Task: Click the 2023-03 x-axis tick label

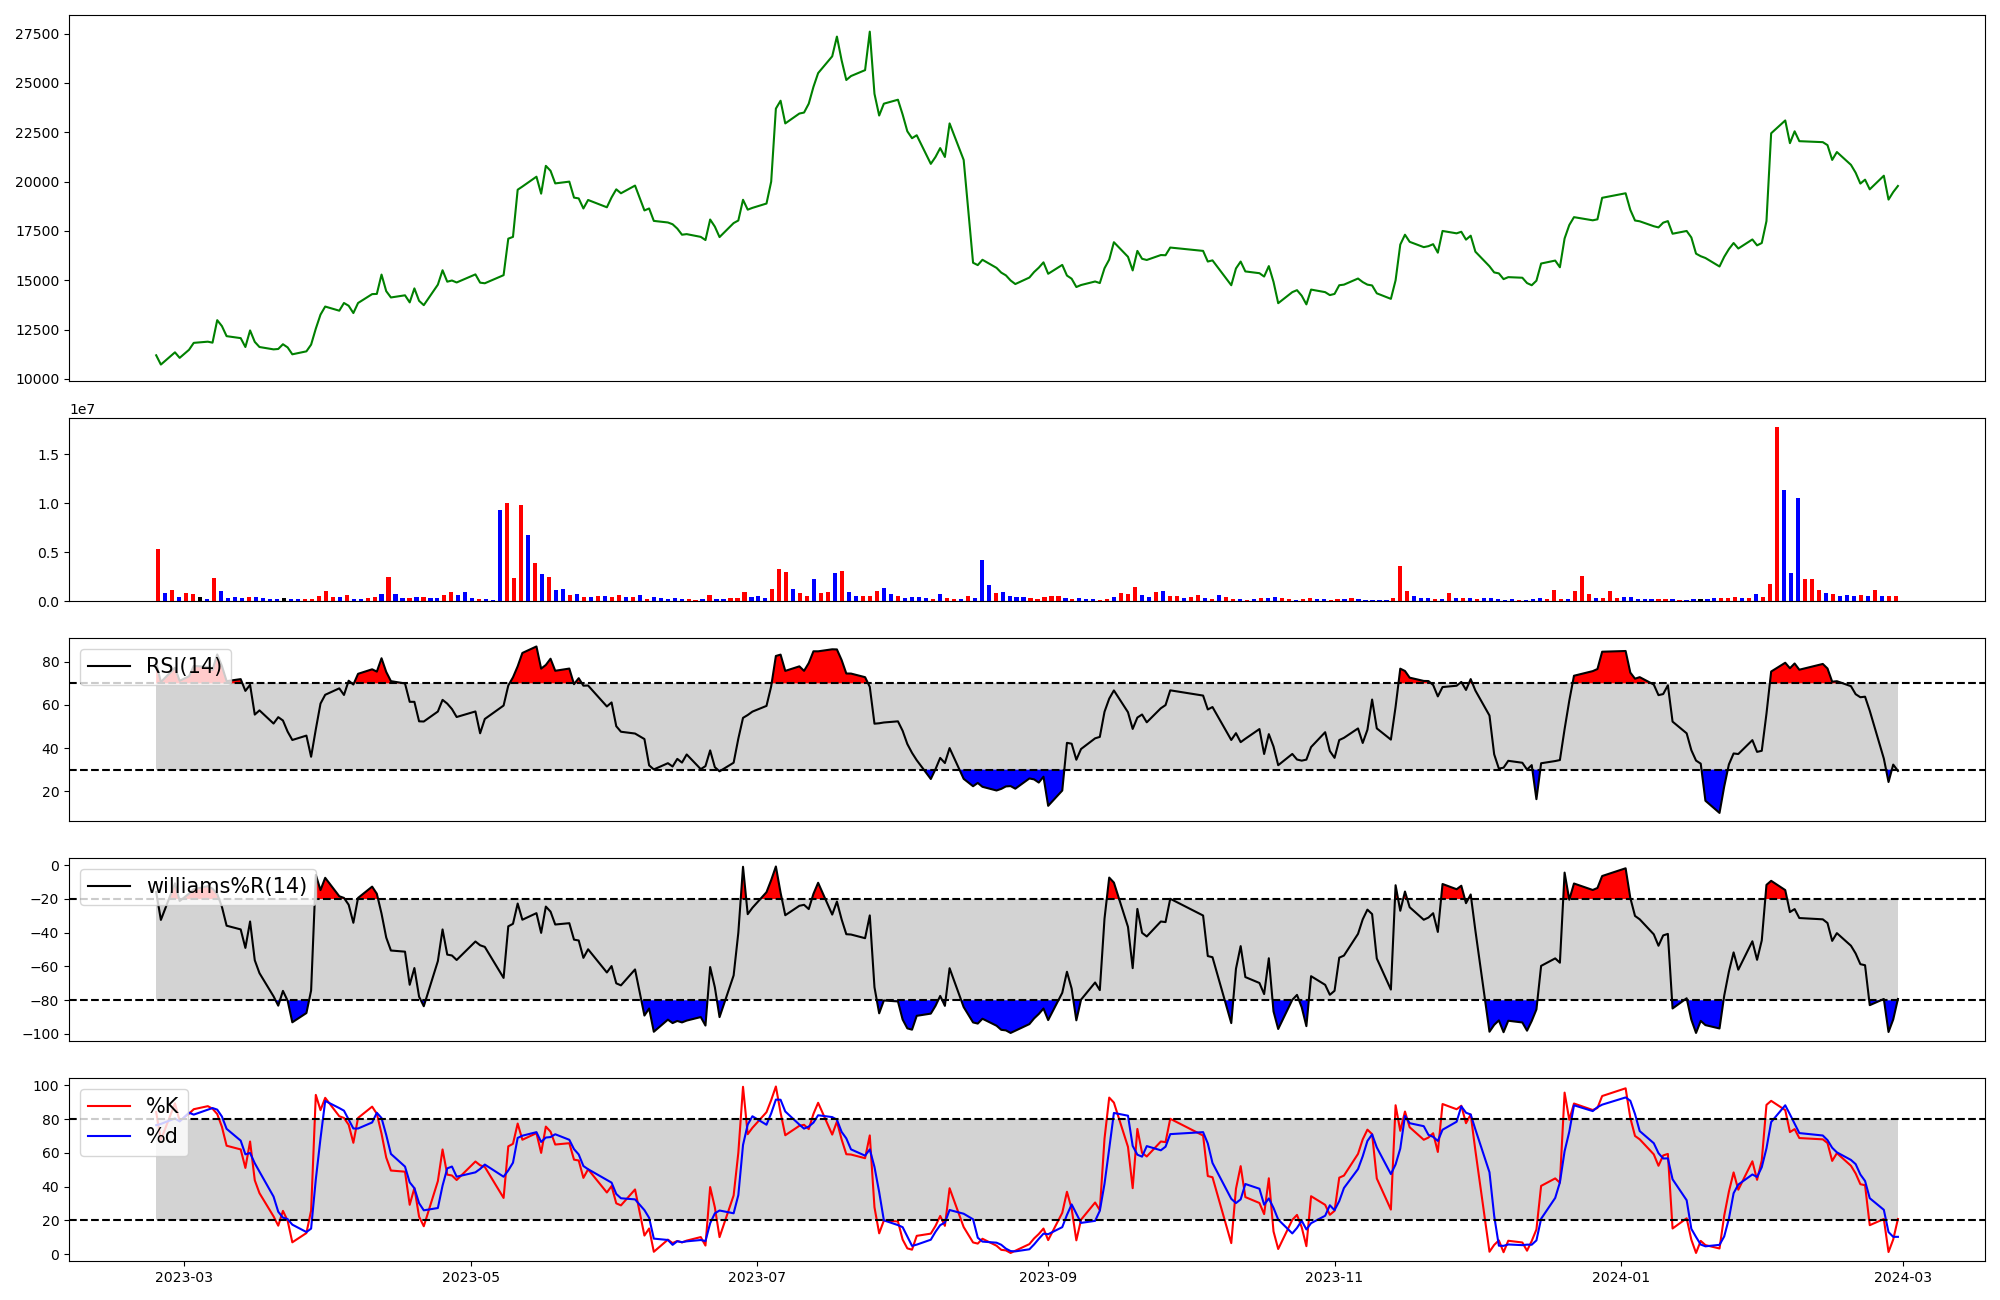Action: (x=184, y=1277)
